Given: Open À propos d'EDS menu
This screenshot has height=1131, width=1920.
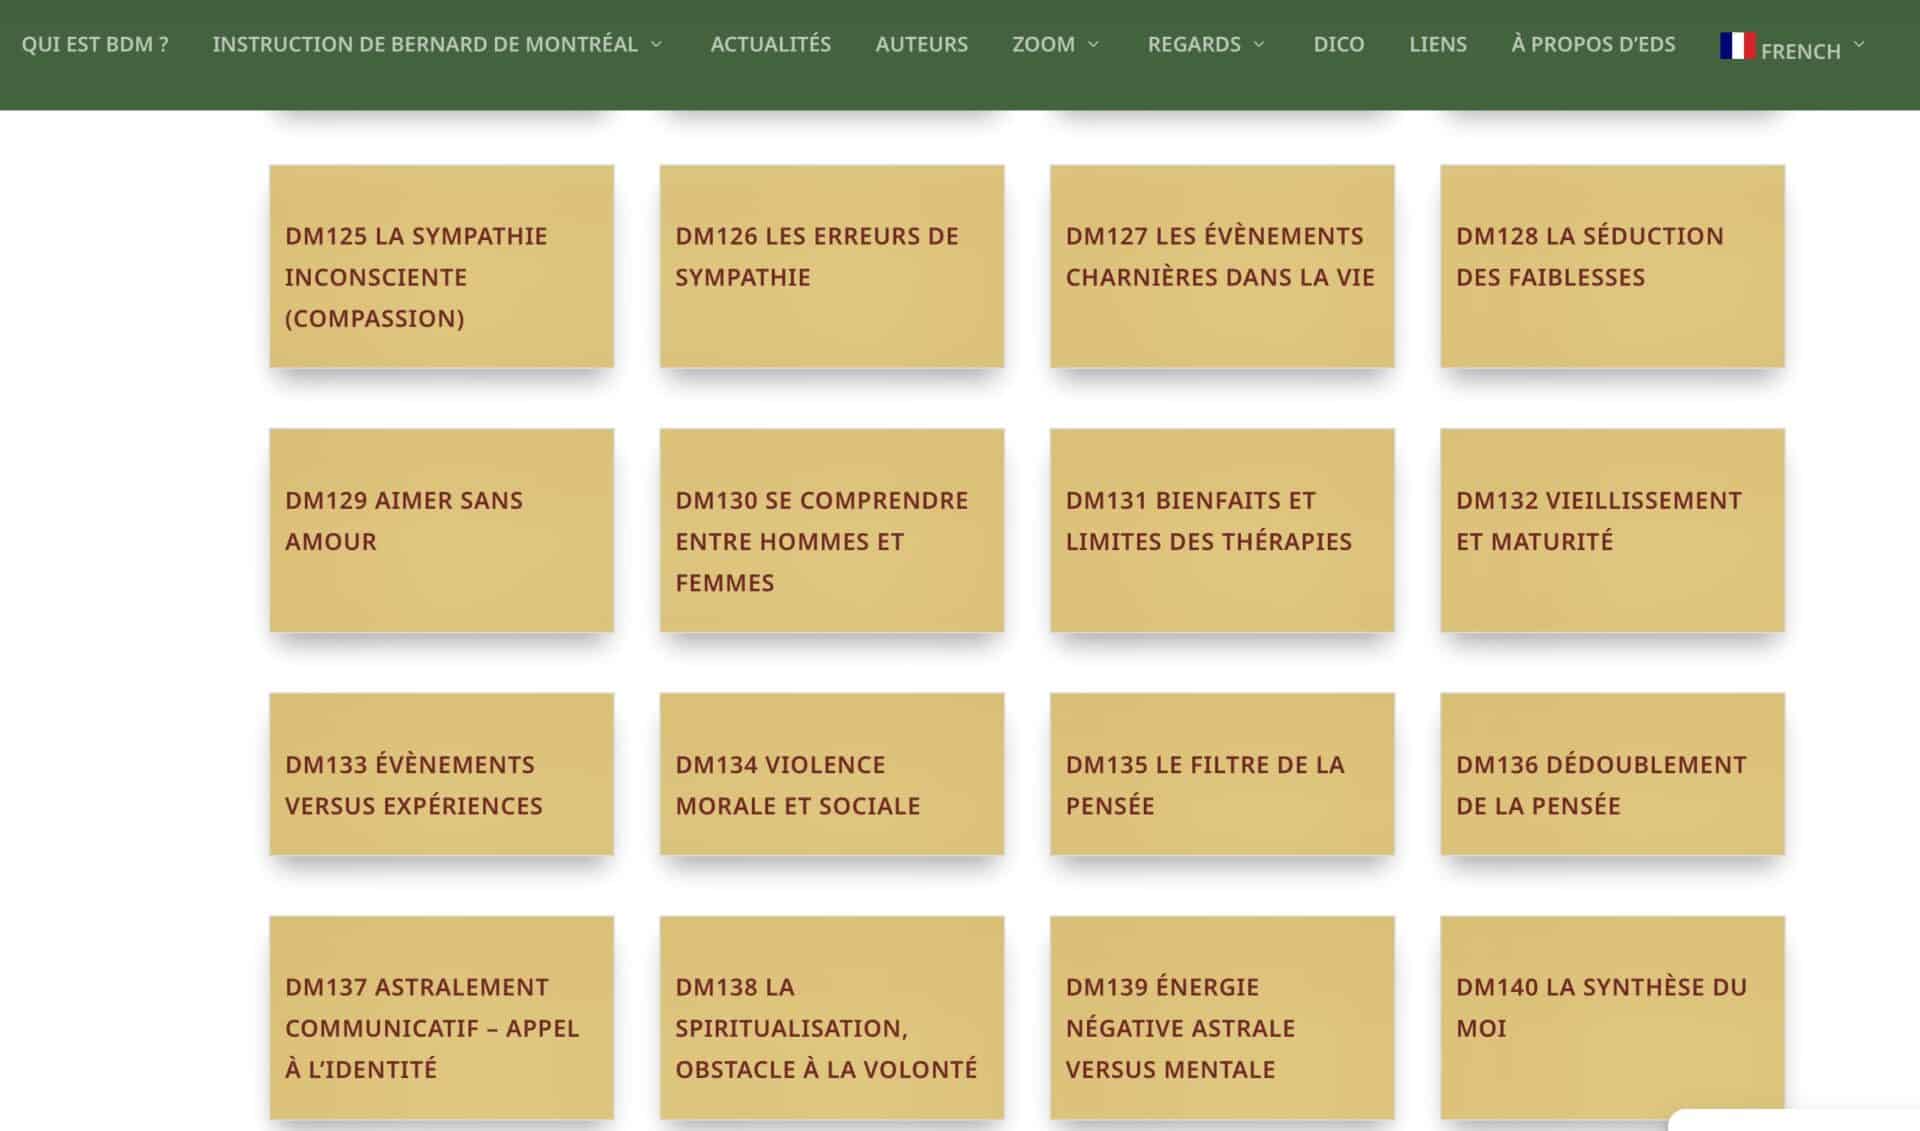Looking at the screenshot, I should click(x=1592, y=44).
